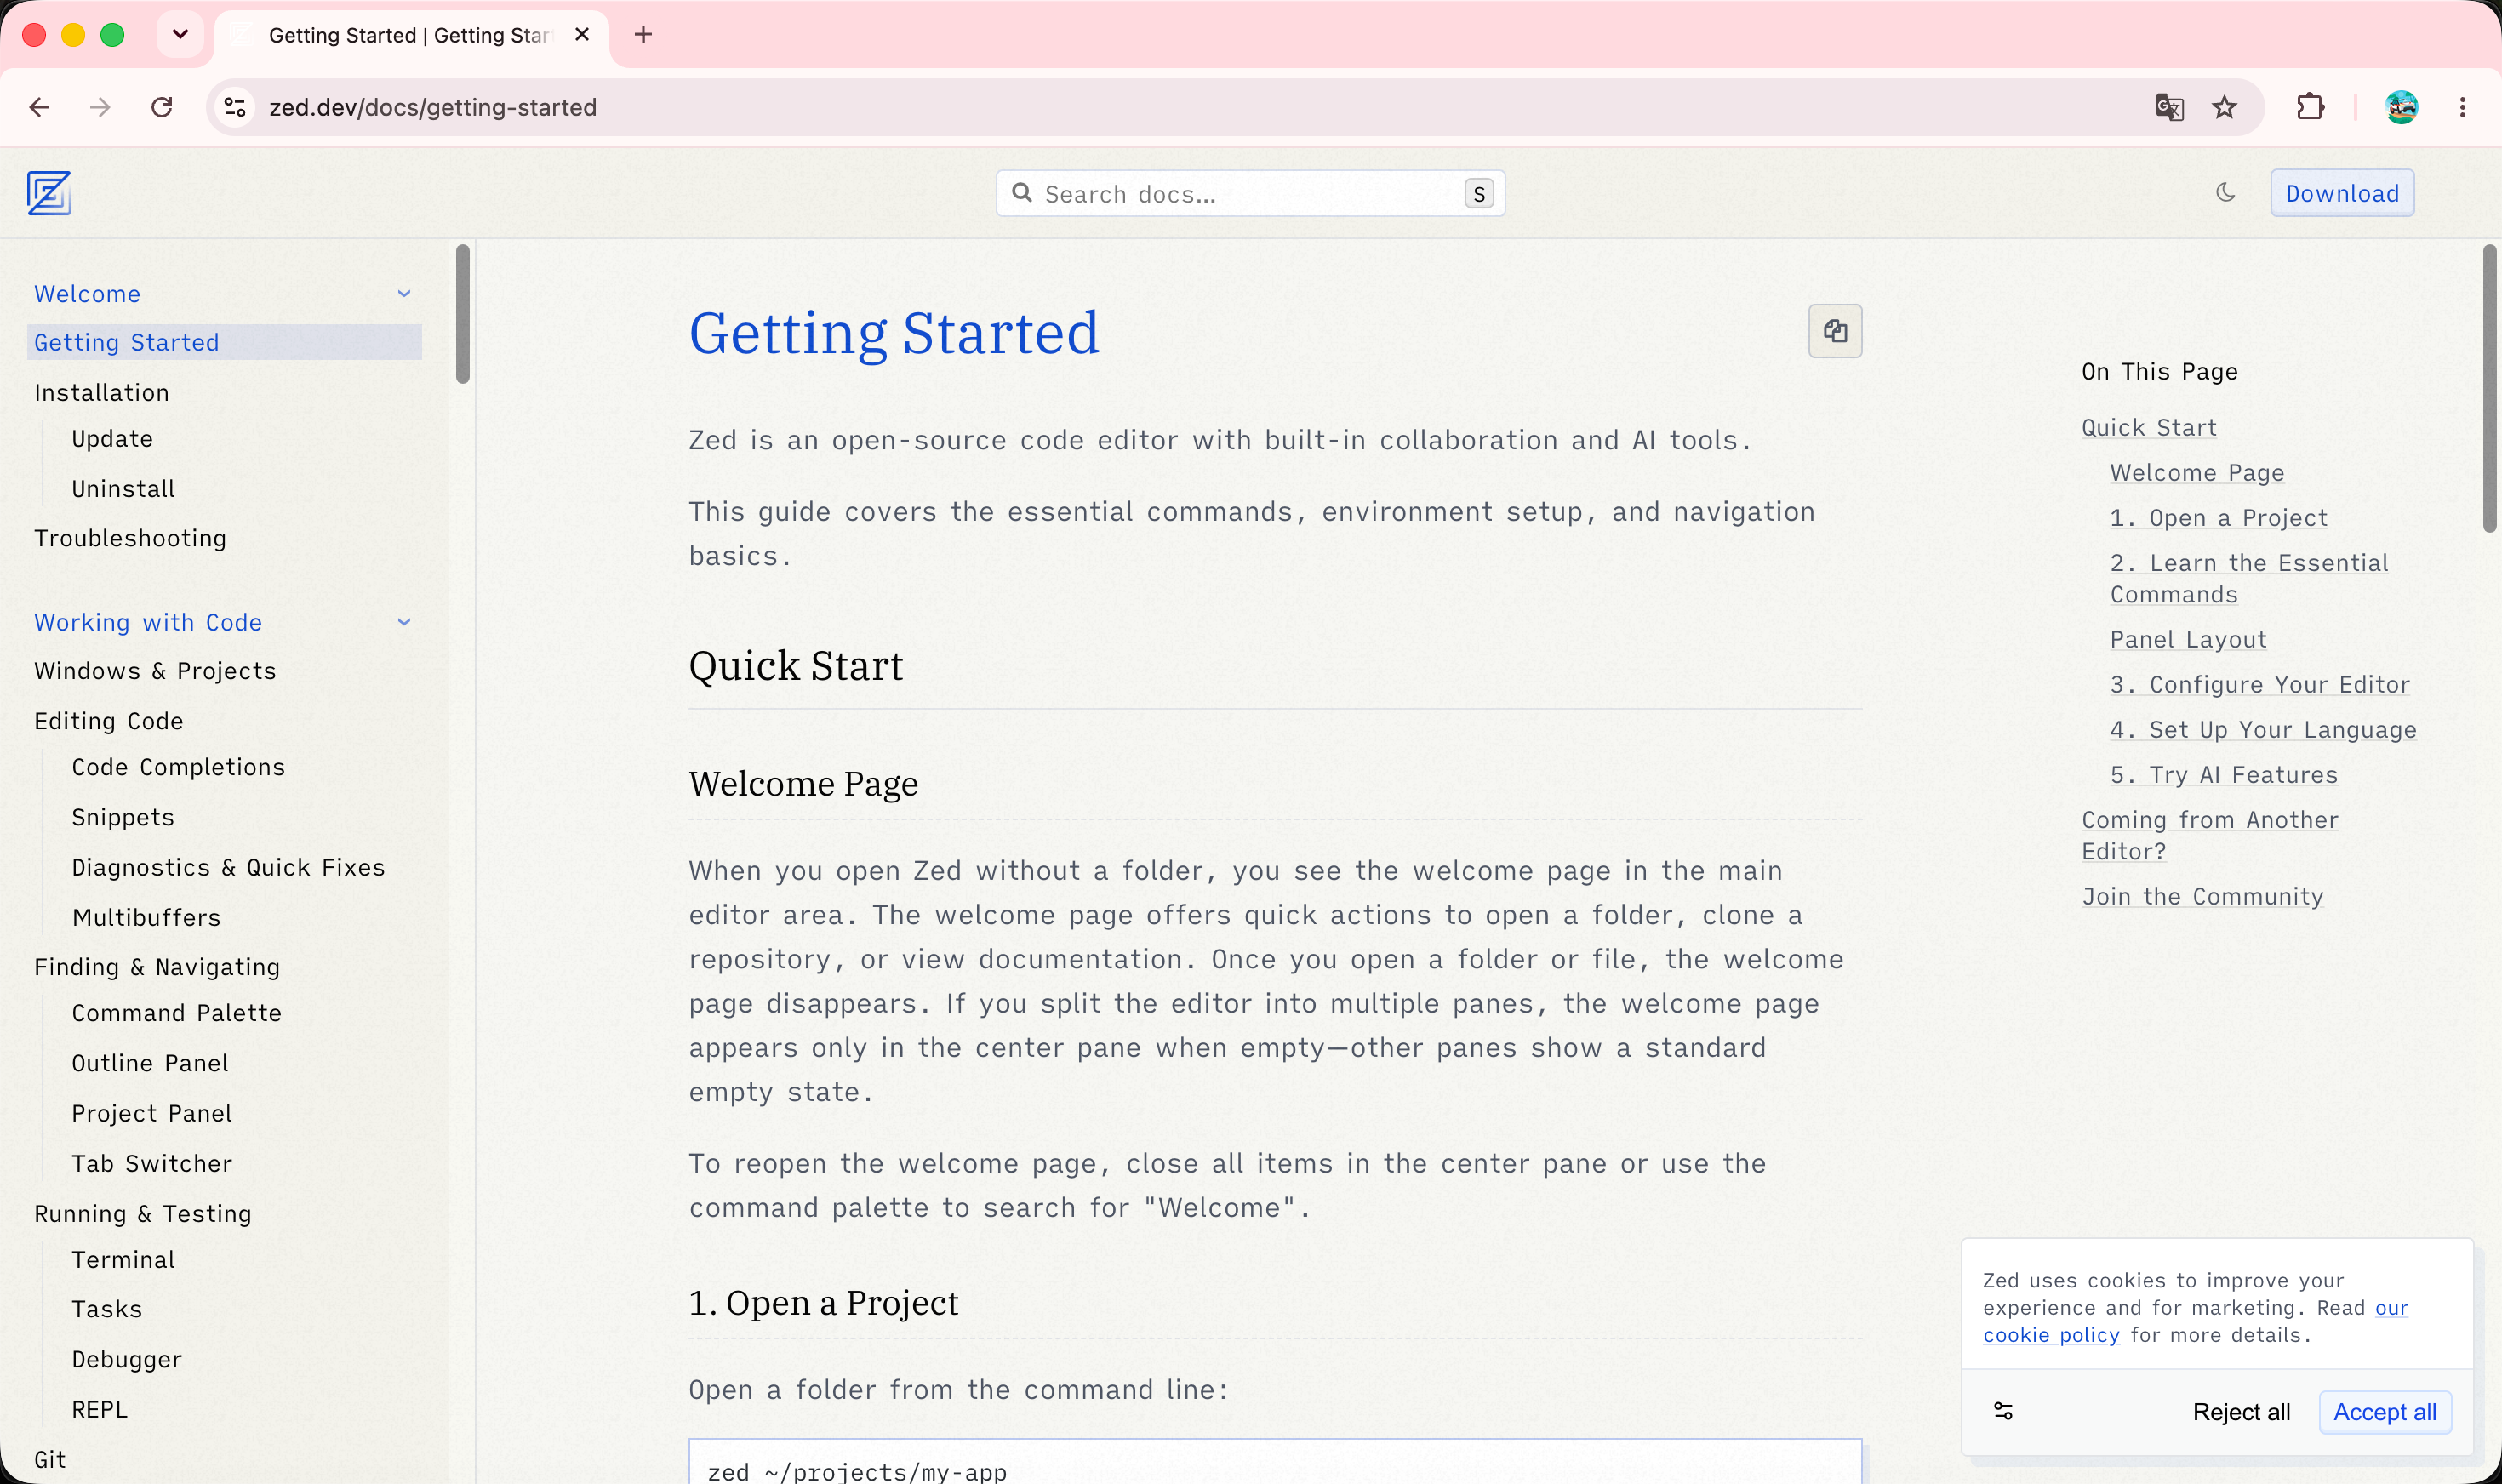Toggle dark mode moon icon

(x=2225, y=192)
